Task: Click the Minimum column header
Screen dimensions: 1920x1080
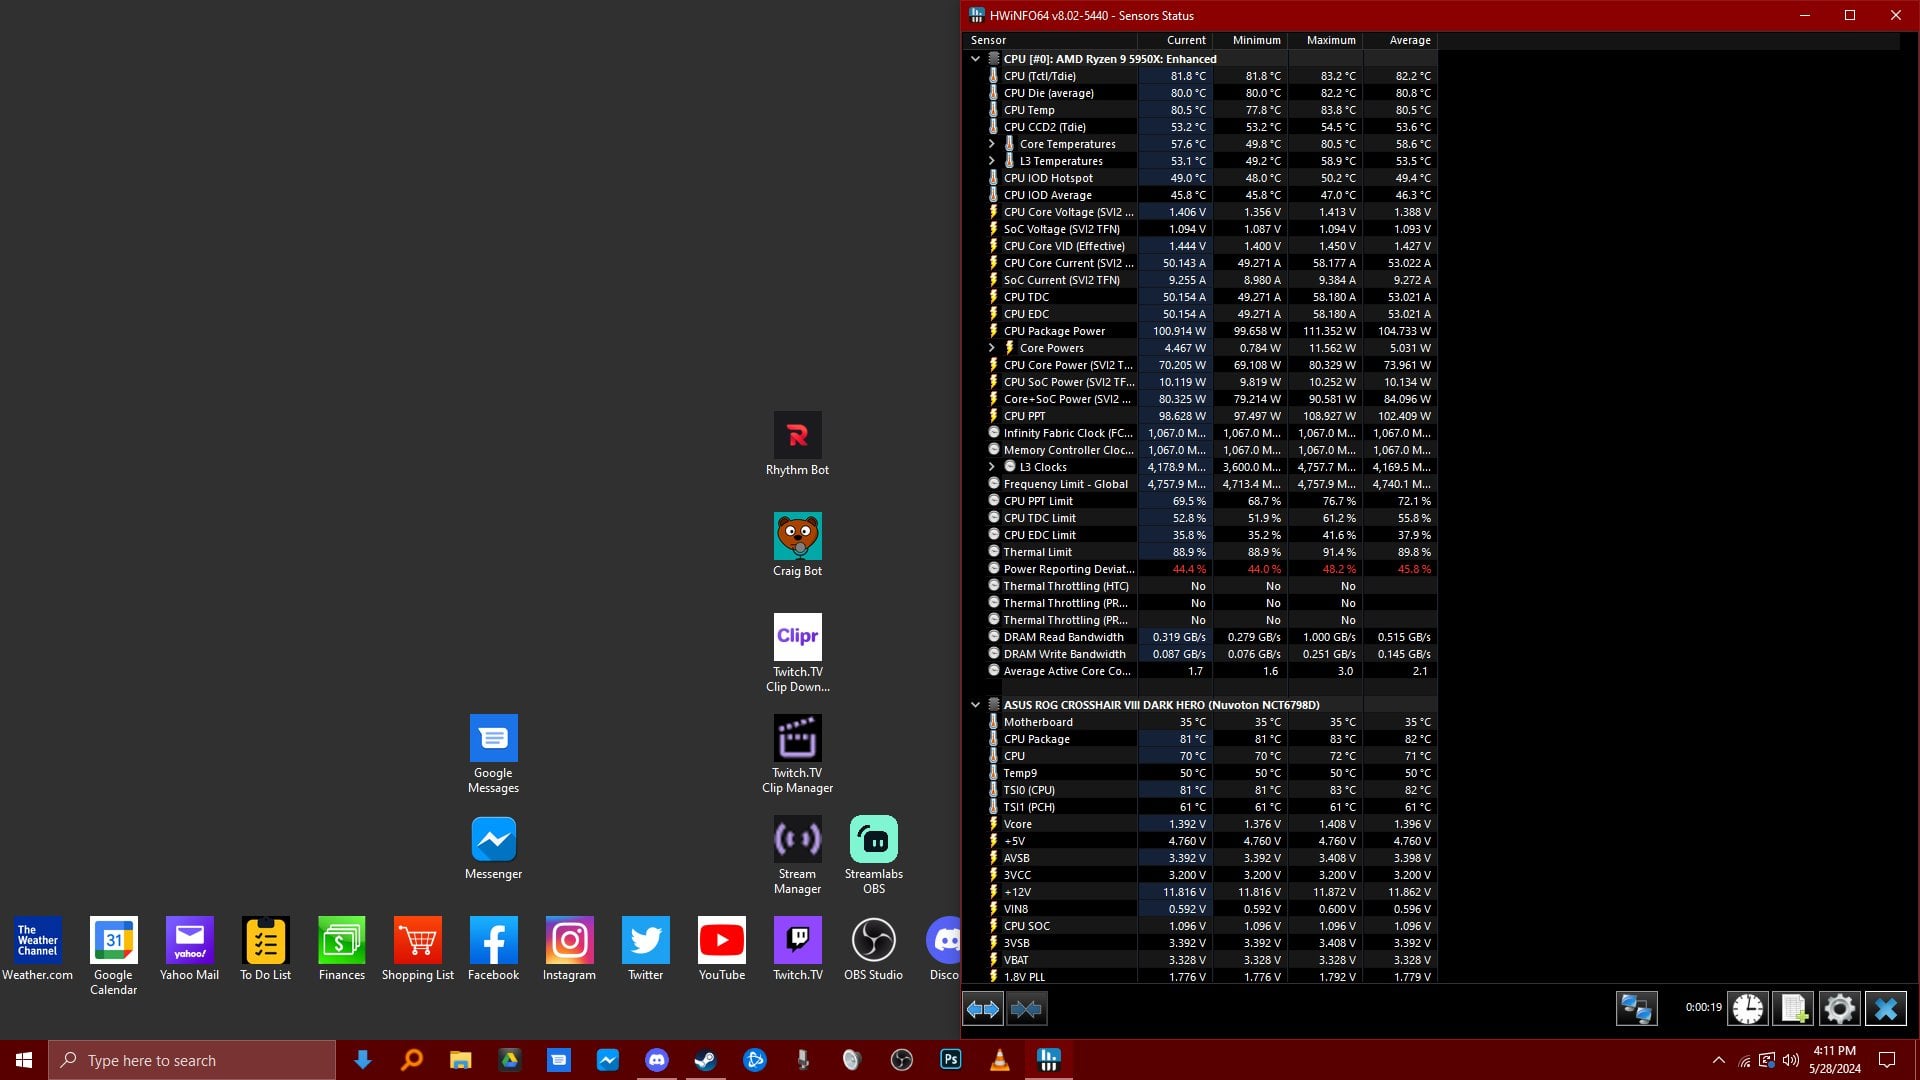Action: [1250, 40]
